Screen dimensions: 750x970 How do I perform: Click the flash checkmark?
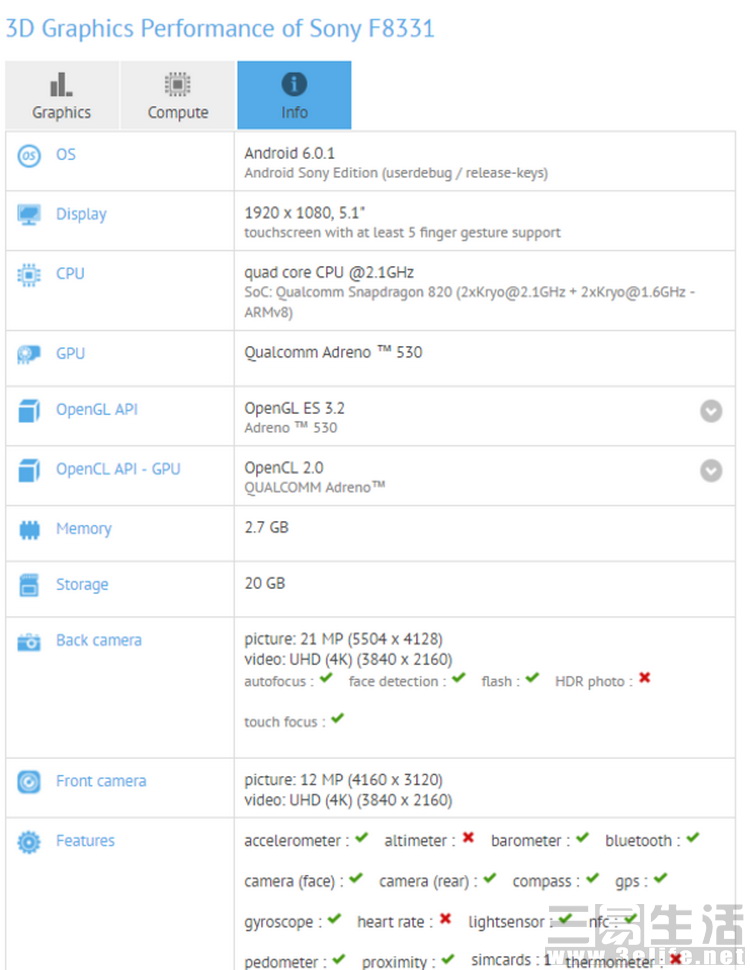point(532,678)
